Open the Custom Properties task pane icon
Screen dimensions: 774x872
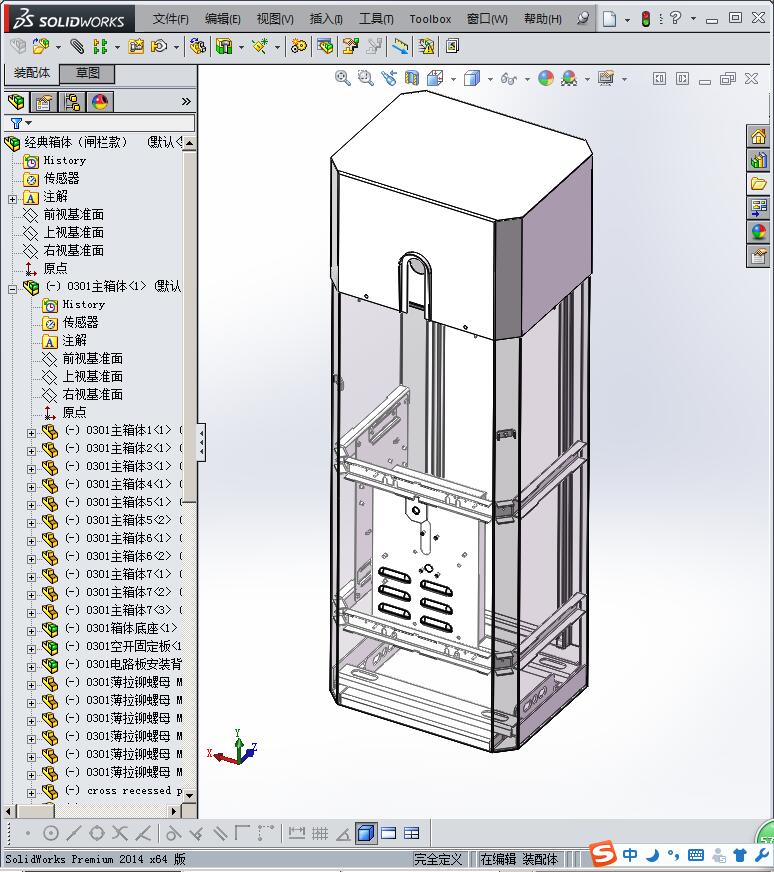pyautogui.click(x=759, y=256)
